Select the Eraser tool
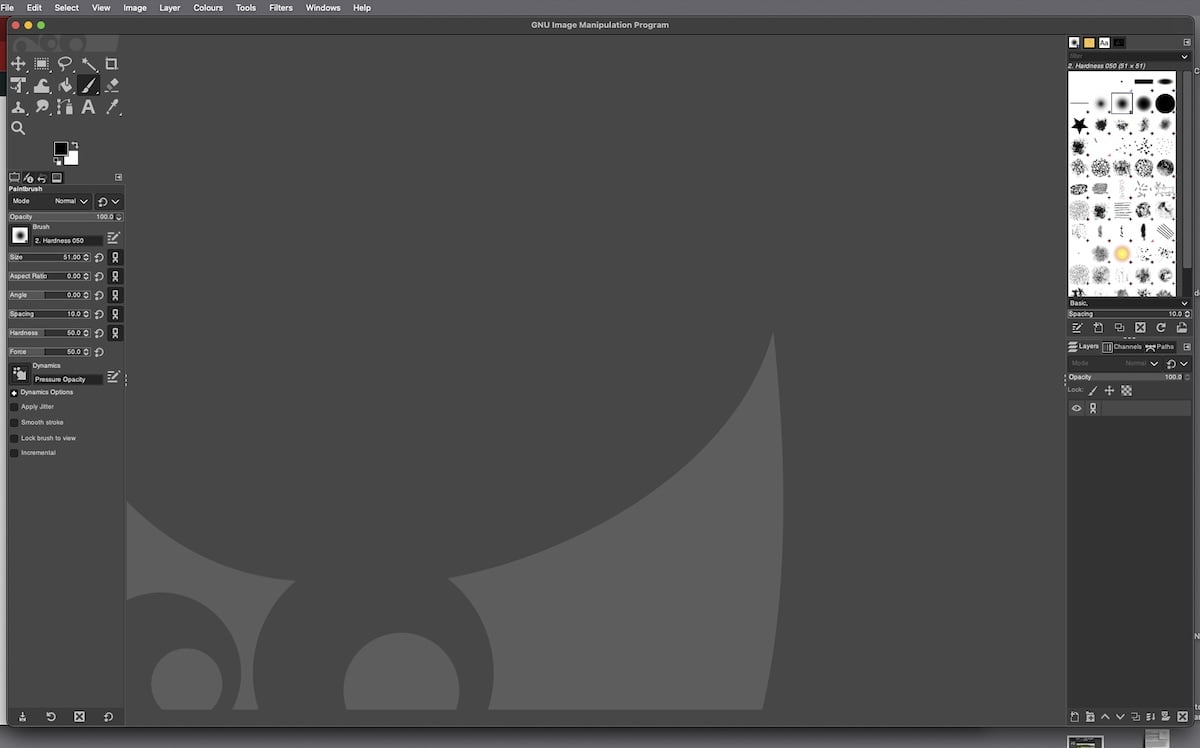1200x748 pixels. point(112,85)
